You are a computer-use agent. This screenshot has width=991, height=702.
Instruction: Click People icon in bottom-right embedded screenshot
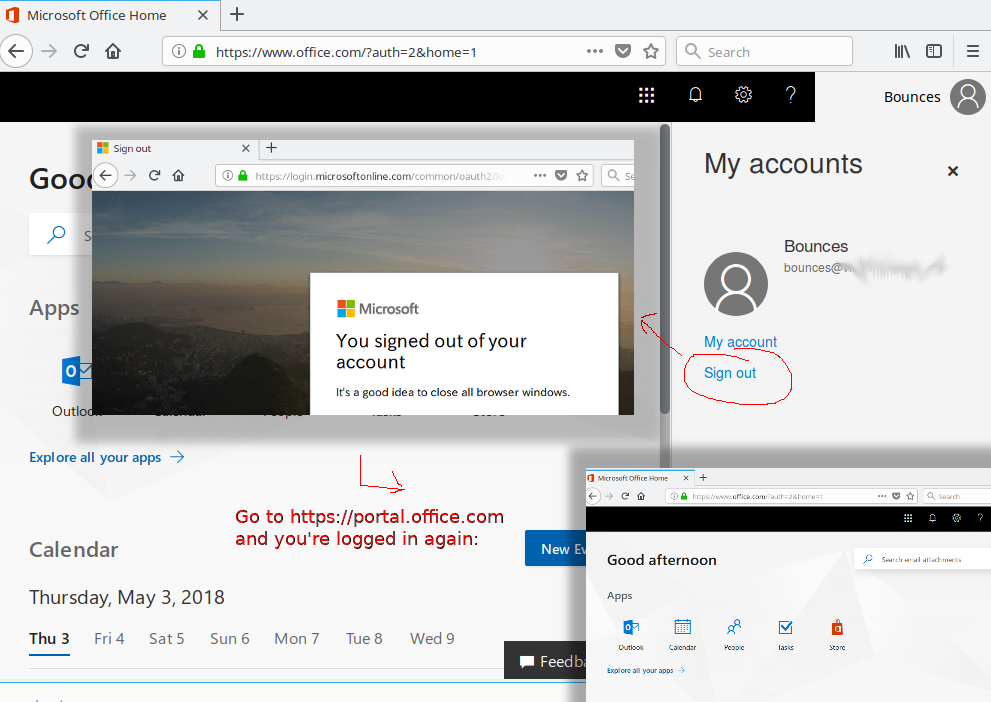point(734,627)
